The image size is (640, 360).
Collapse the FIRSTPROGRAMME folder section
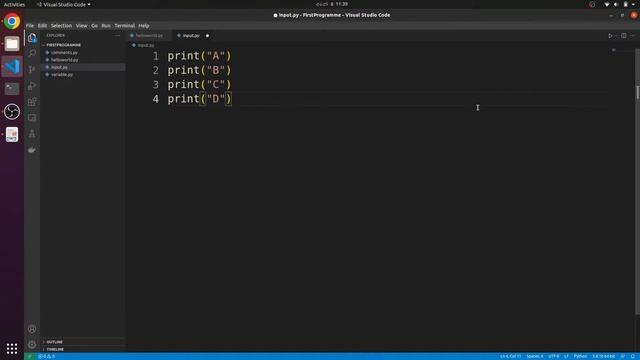(83, 45)
